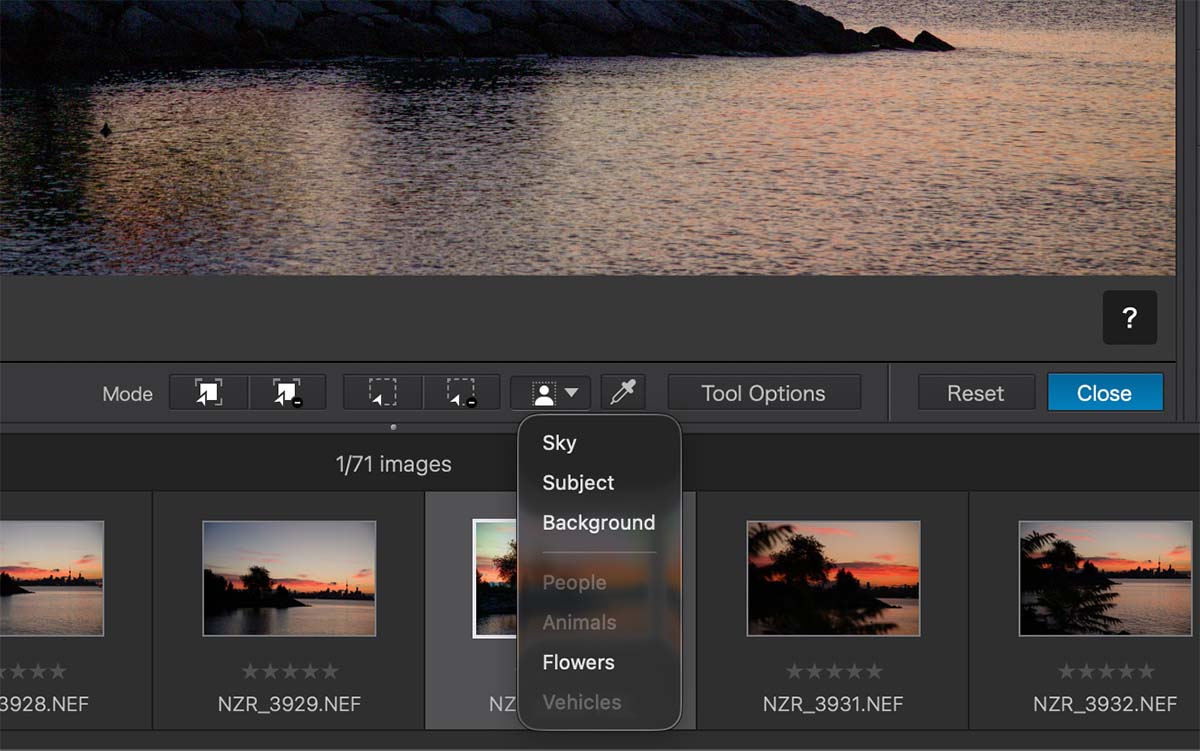This screenshot has width=1200, height=751.
Task: Select the NZR_3931.NEF thumbnail
Action: click(x=833, y=578)
